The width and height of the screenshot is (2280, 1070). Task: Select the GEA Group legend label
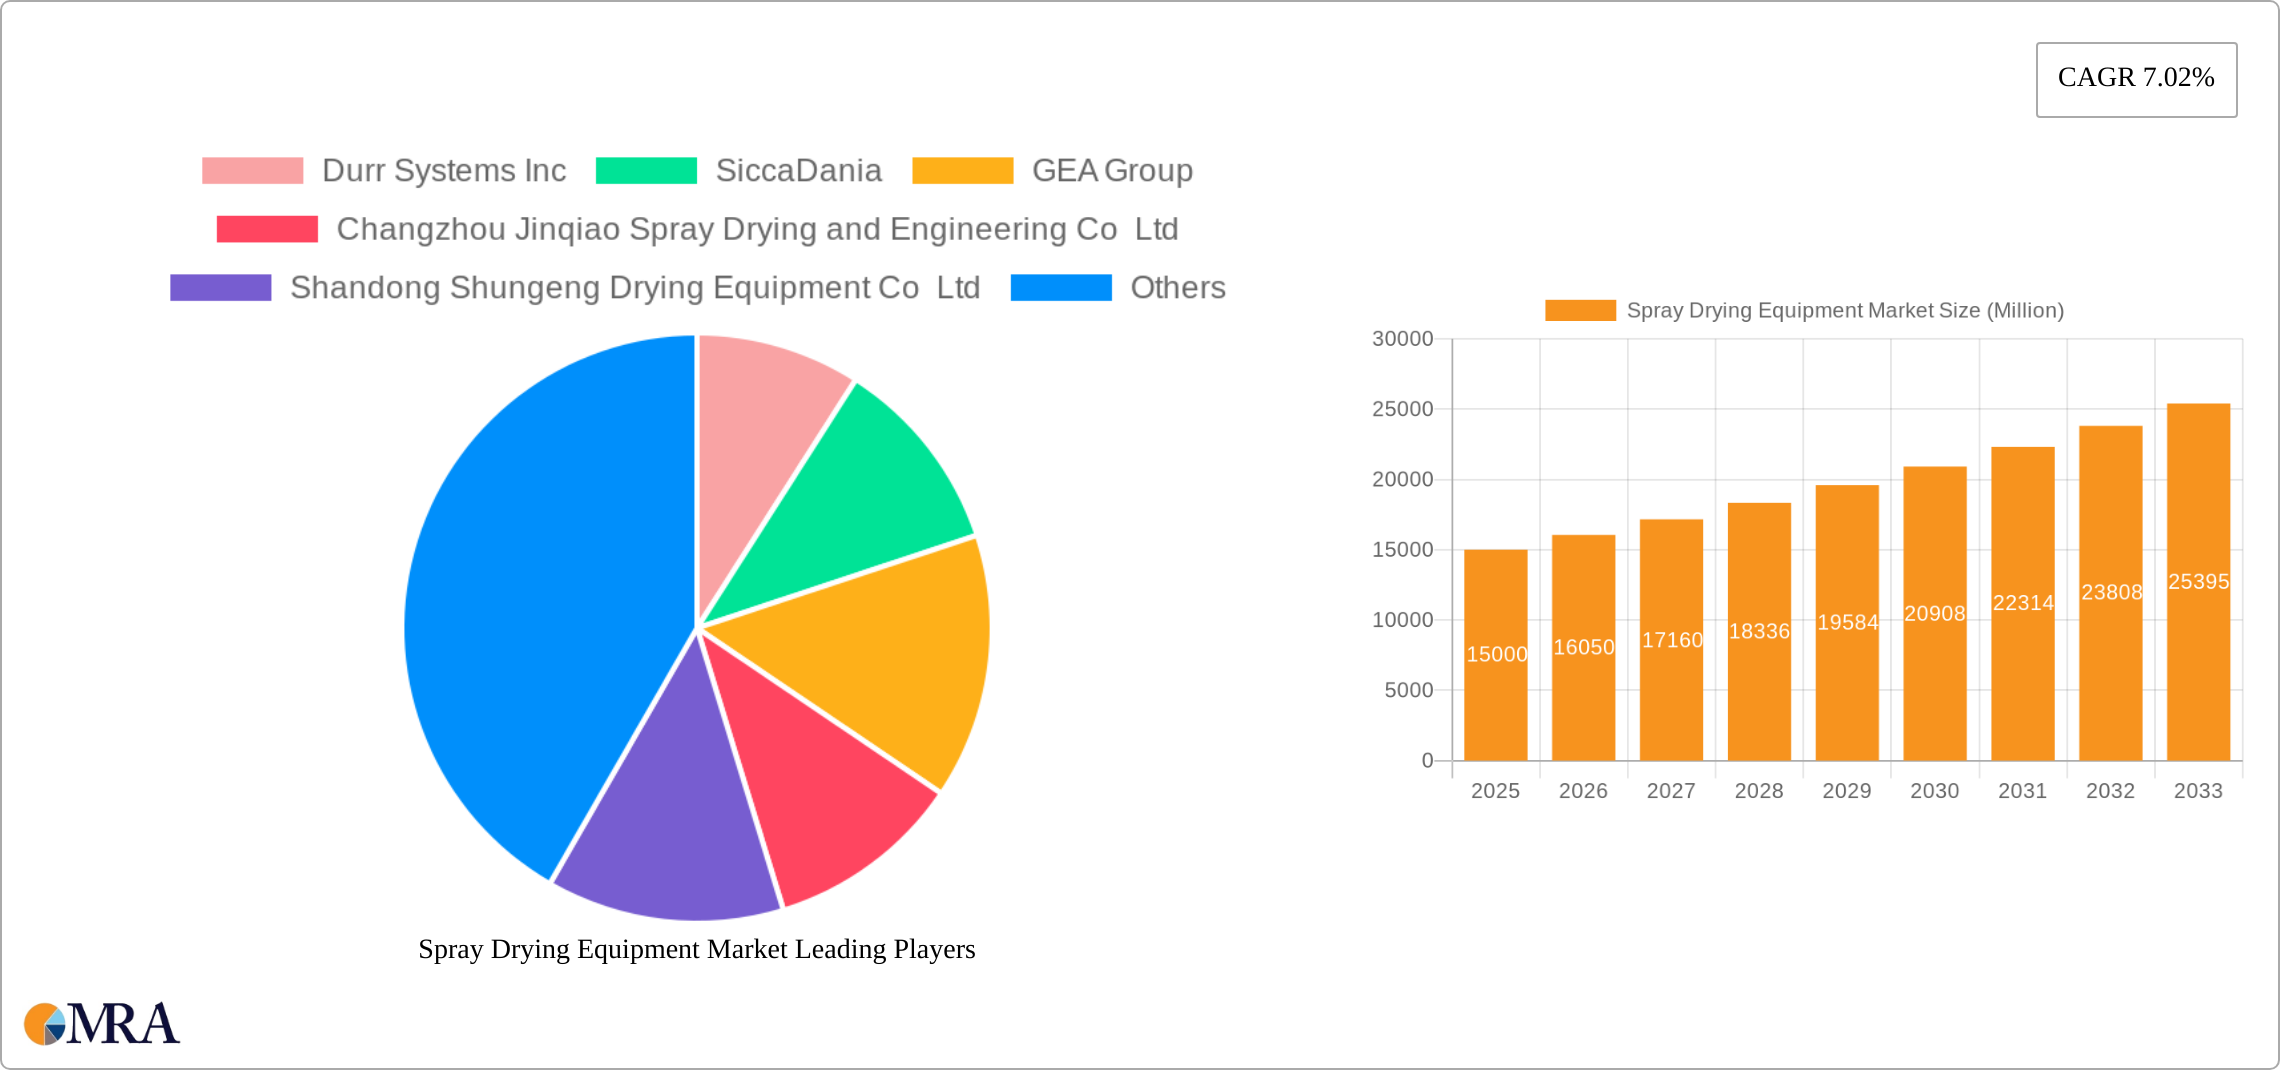coord(1112,171)
